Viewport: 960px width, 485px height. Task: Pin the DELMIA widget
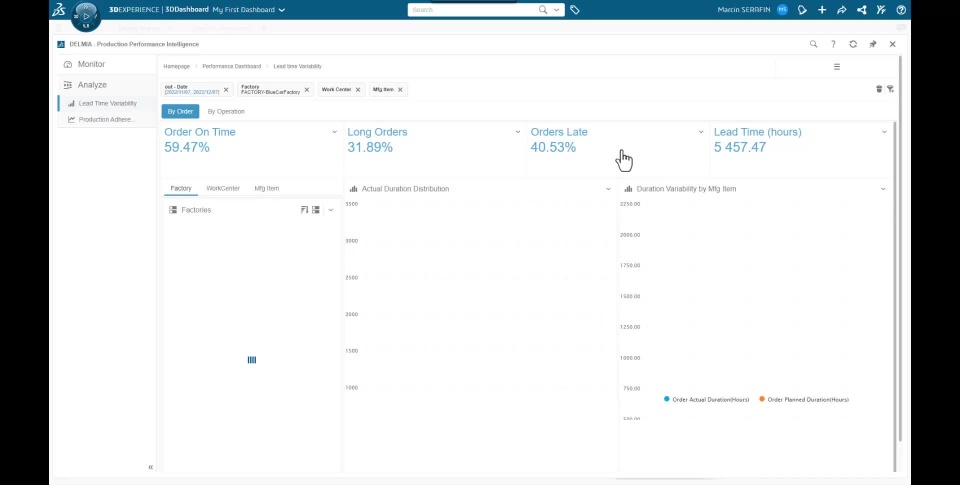click(872, 44)
